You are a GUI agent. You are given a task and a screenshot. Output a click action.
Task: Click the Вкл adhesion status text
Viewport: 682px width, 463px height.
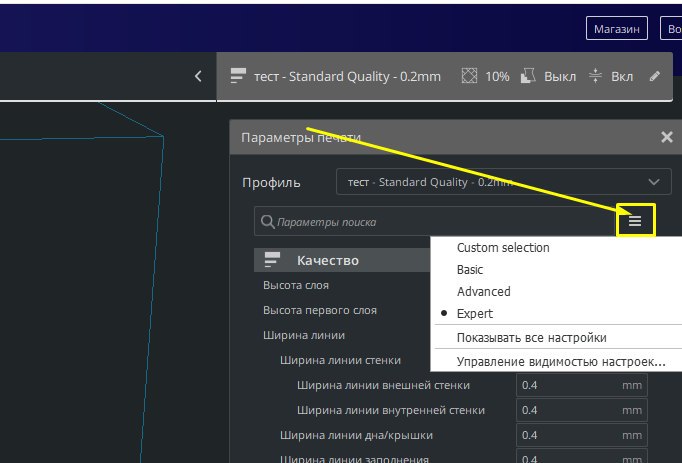pos(622,77)
